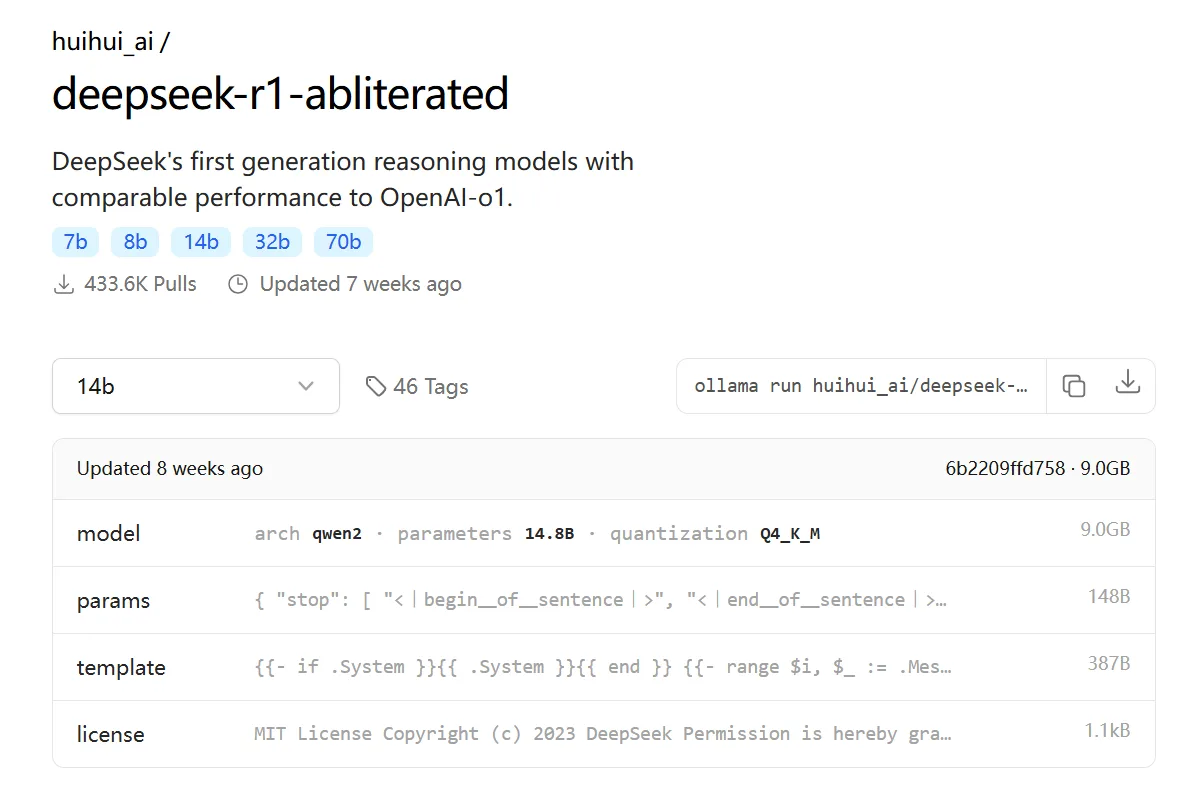
Task: Open the 14b model version dropdown
Action: click(196, 386)
